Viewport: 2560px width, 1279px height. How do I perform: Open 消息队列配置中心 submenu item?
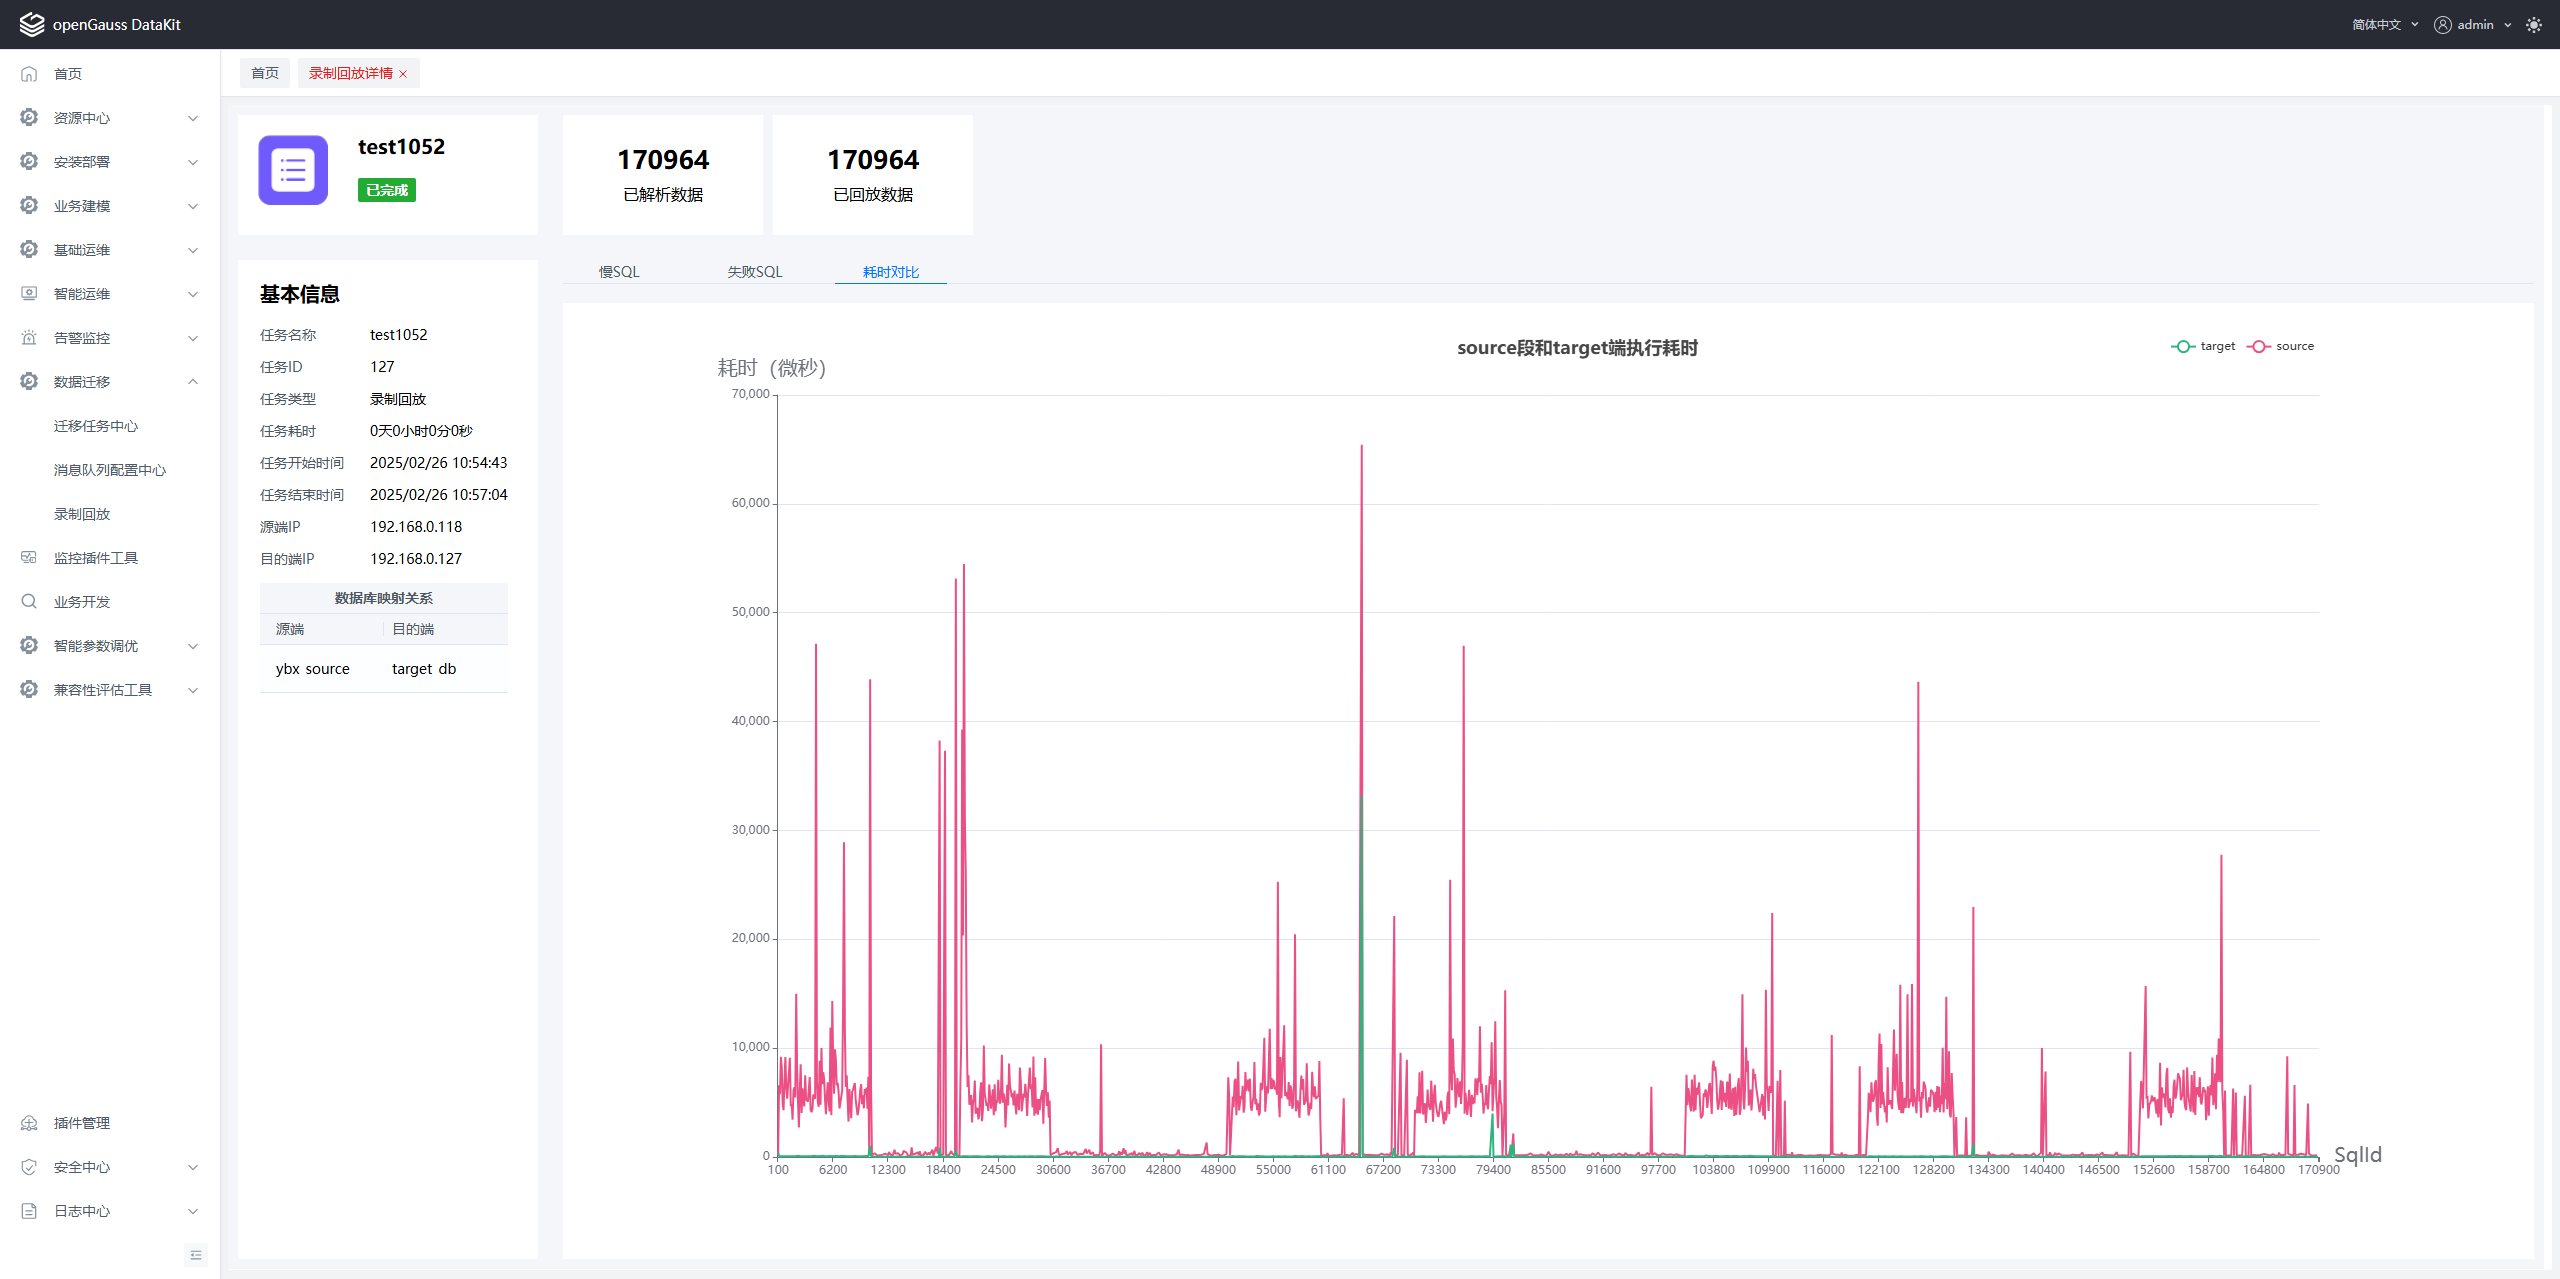[110, 470]
